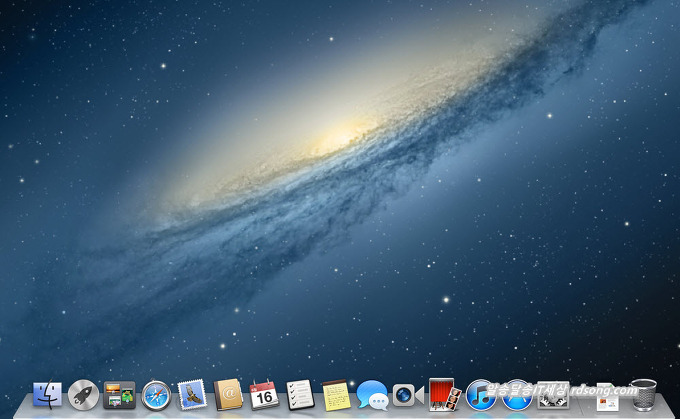Open the yellow Notes app
Viewport: 680px width, 419px height.
(x=336, y=395)
